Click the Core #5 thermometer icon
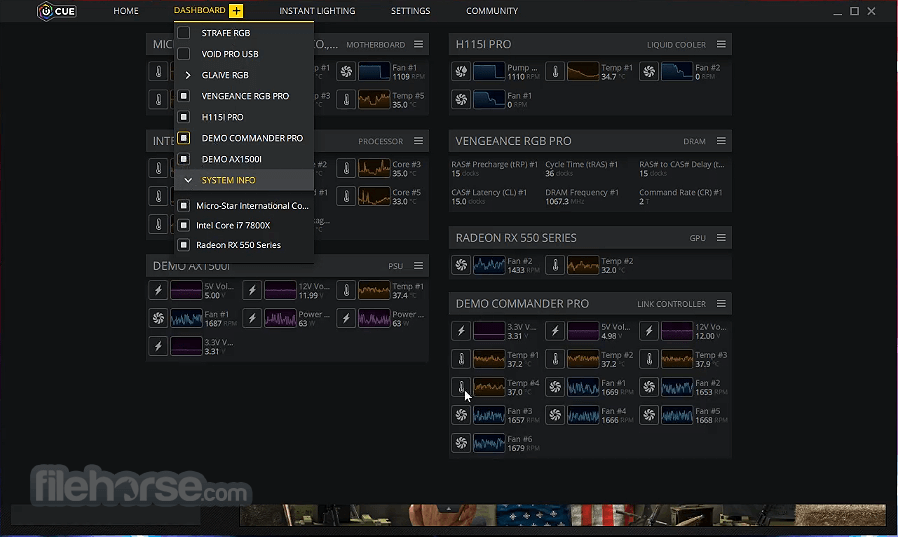The image size is (898, 537). 346,196
